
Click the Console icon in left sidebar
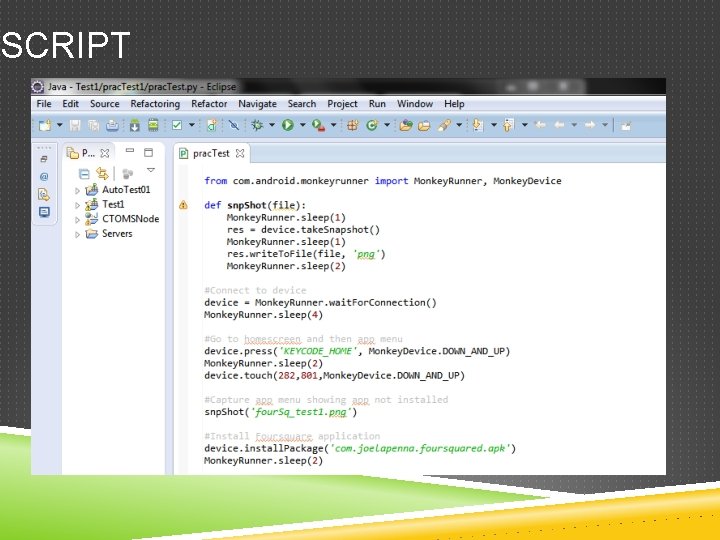pos(44,212)
